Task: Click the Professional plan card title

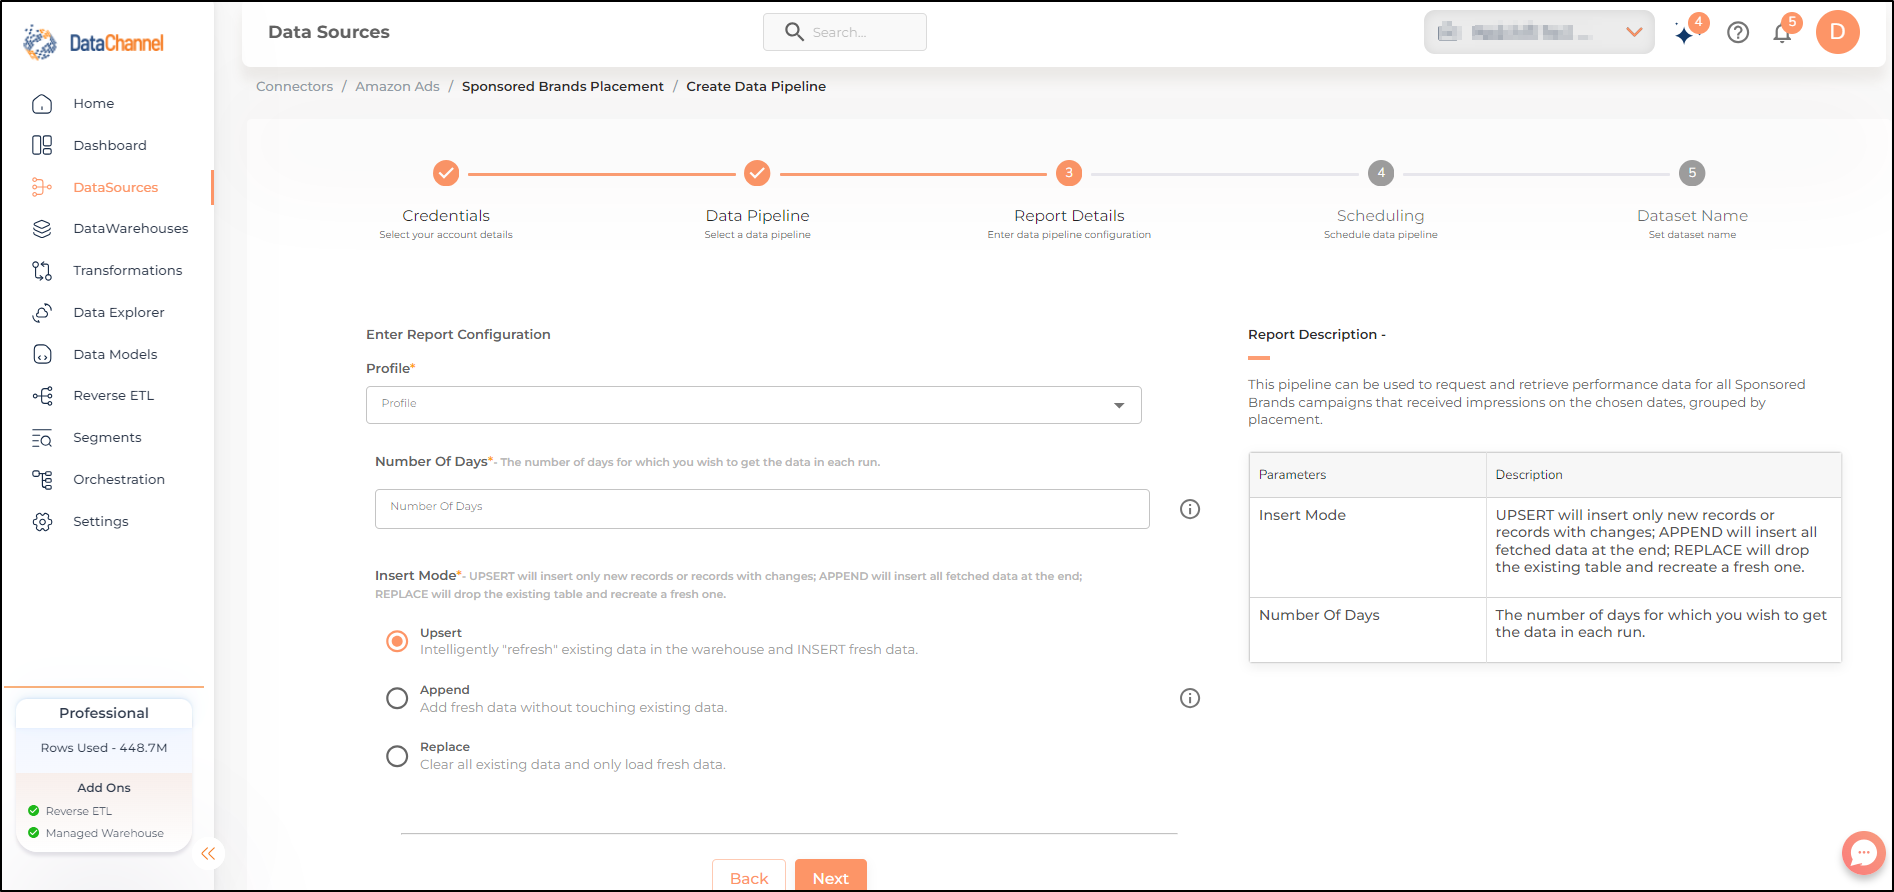Action: 104,713
